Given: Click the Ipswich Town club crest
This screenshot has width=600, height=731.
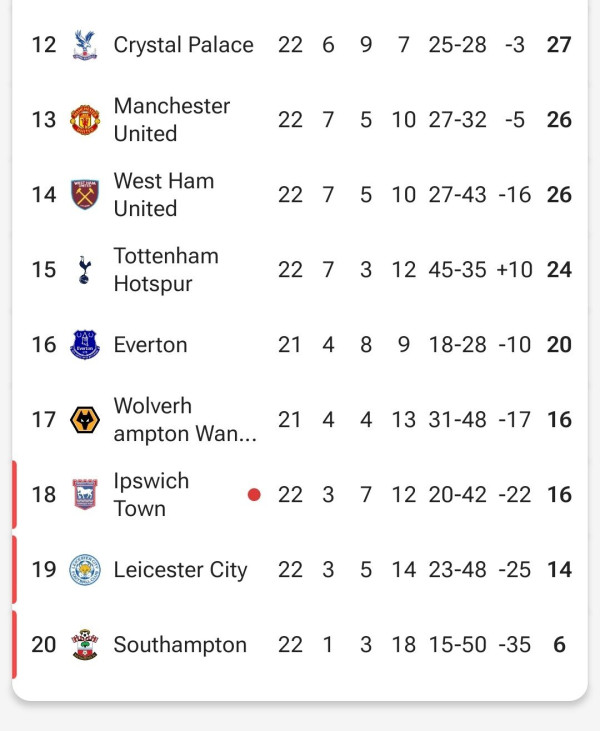Looking at the screenshot, I should (x=85, y=495).
